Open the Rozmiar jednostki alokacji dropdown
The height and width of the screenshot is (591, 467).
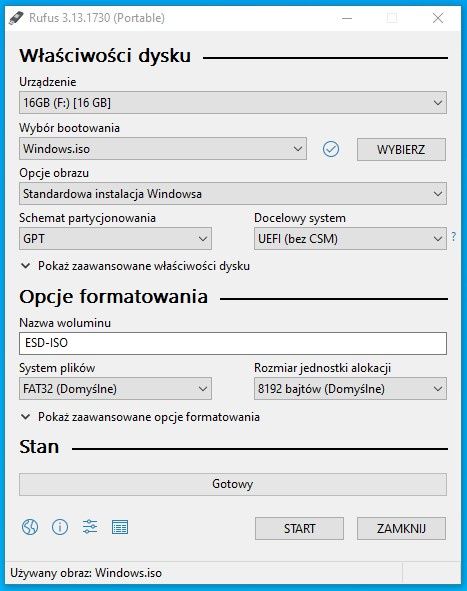[350, 389]
